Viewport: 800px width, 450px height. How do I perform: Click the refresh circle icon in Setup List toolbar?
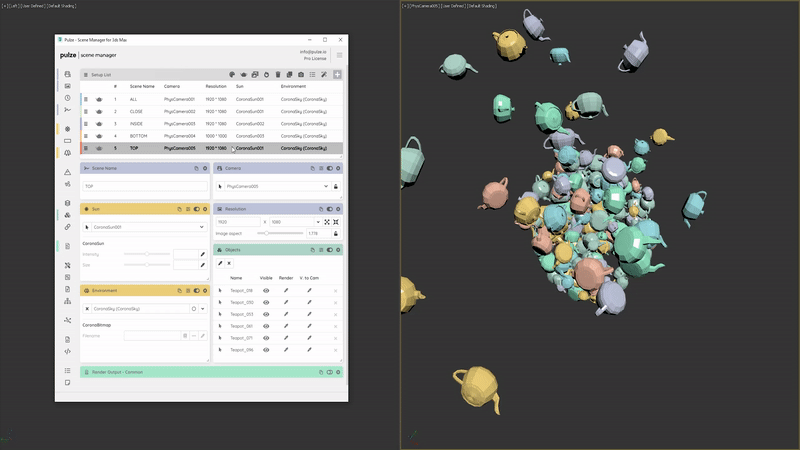tap(266, 74)
